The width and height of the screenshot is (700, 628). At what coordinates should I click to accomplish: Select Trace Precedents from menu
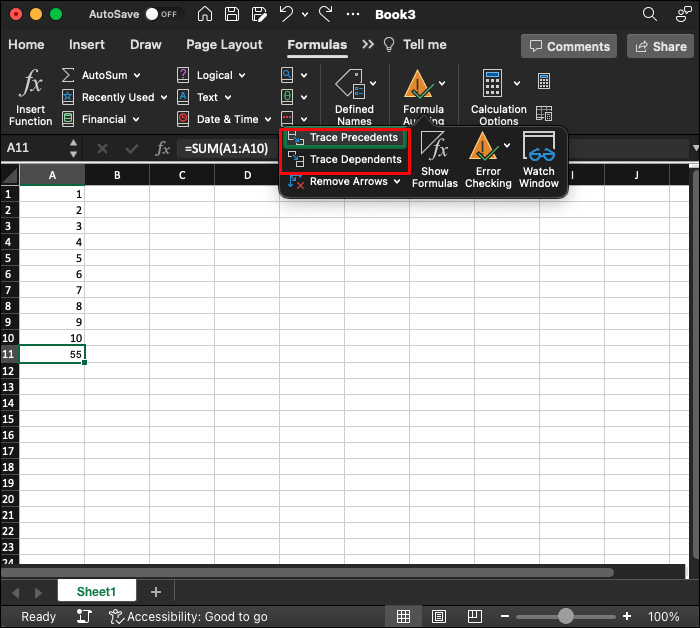tap(353, 138)
